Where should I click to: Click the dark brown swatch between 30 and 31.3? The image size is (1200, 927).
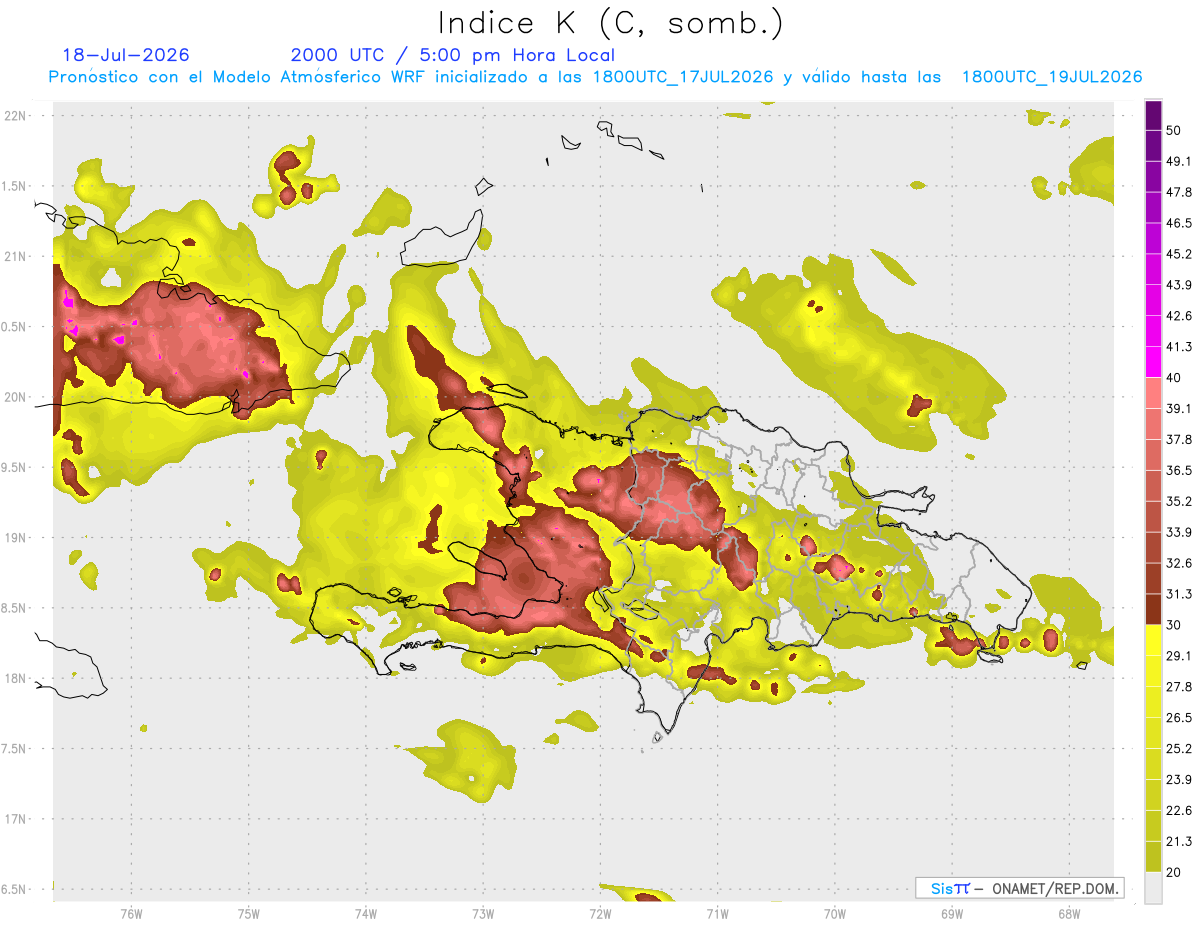[1153, 609]
